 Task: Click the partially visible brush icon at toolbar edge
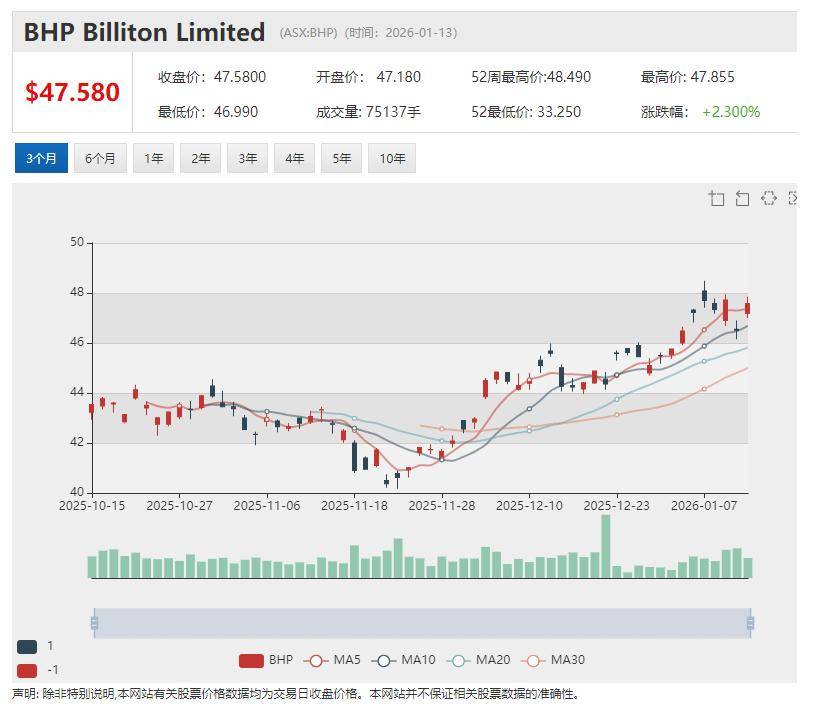(x=792, y=198)
